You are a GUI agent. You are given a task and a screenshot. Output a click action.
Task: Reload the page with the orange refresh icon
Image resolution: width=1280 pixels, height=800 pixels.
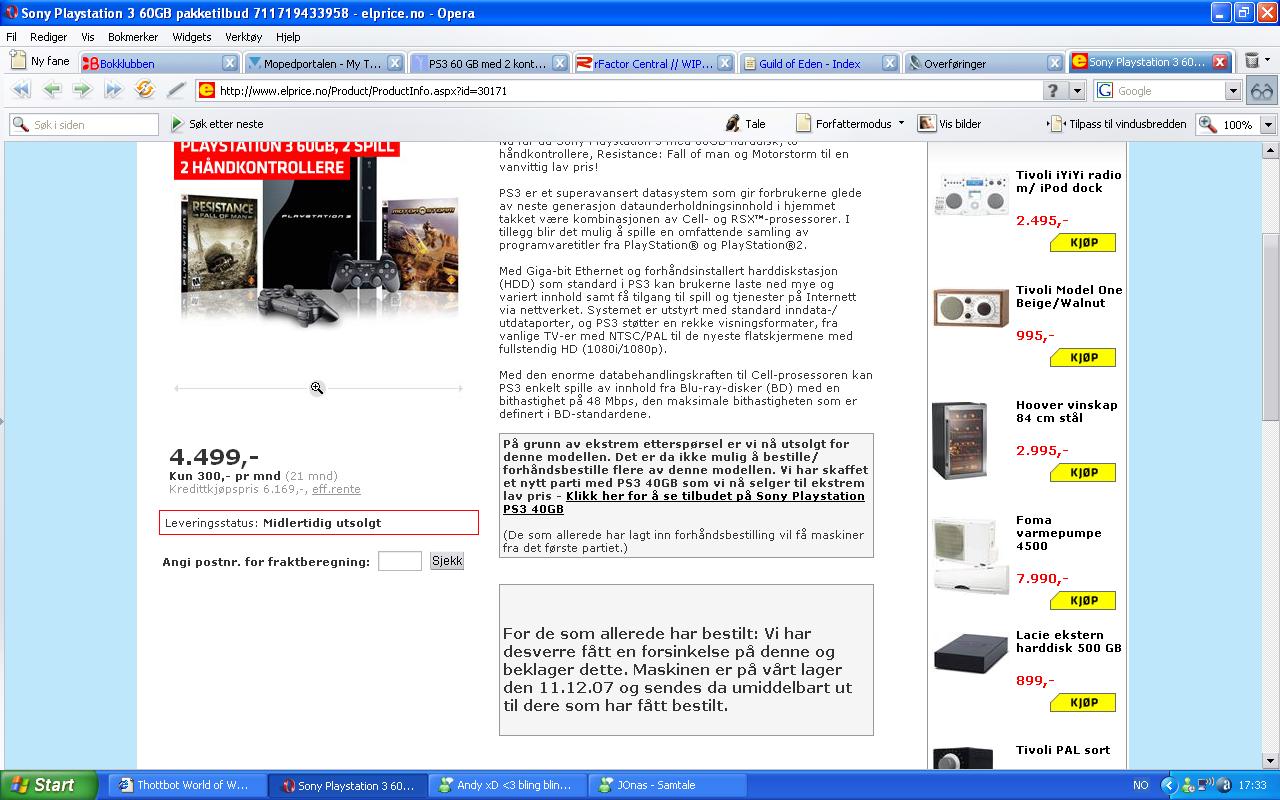(x=144, y=90)
